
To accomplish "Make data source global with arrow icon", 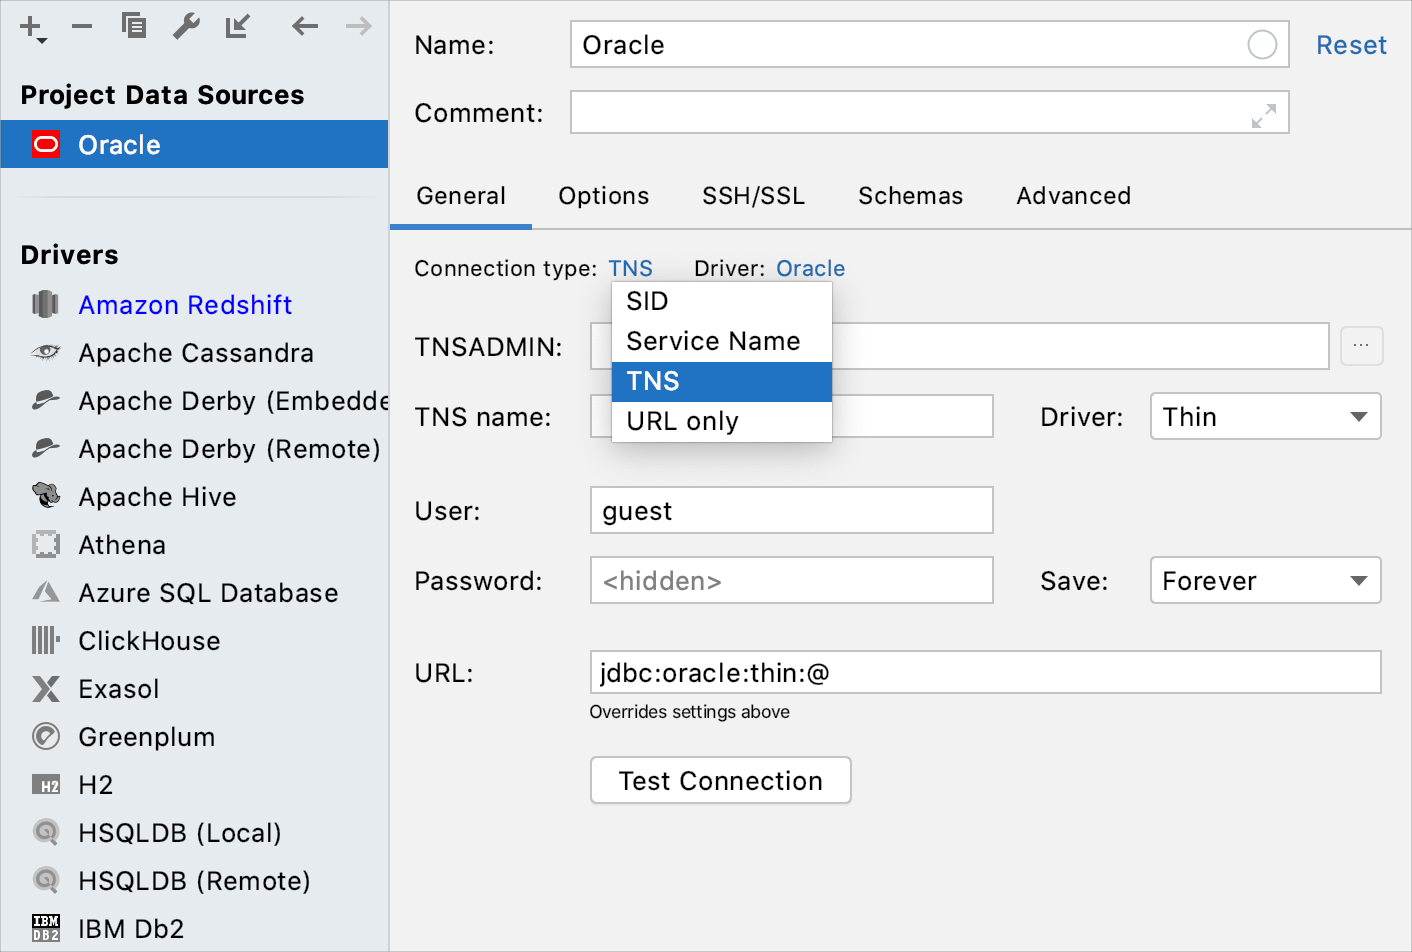I will point(238,26).
